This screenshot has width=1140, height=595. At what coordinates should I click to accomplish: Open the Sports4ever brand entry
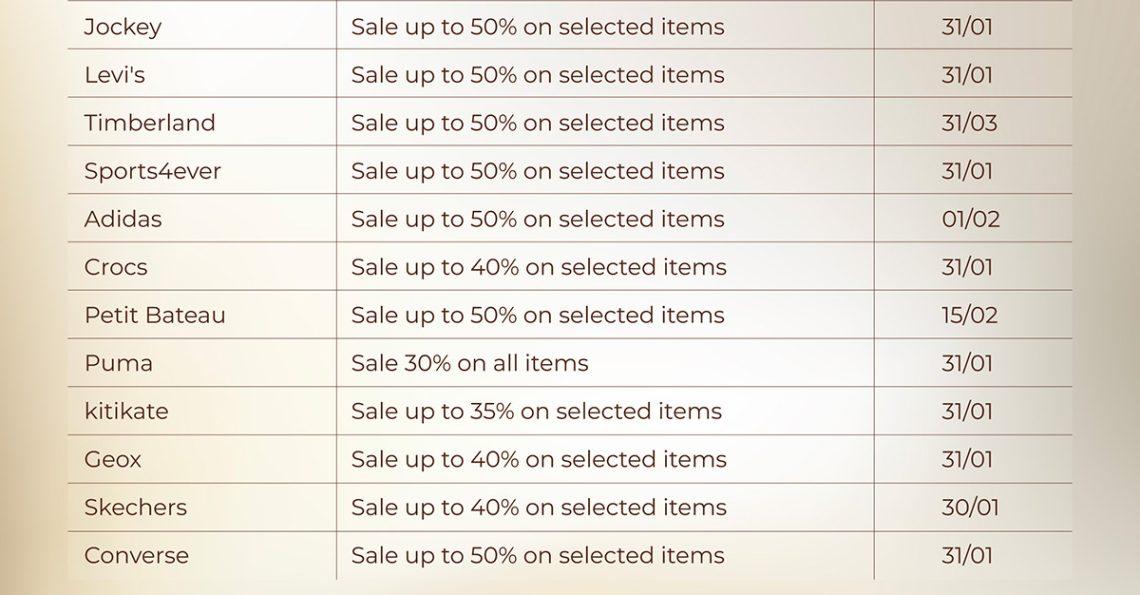pyautogui.click(x=152, y=171)
